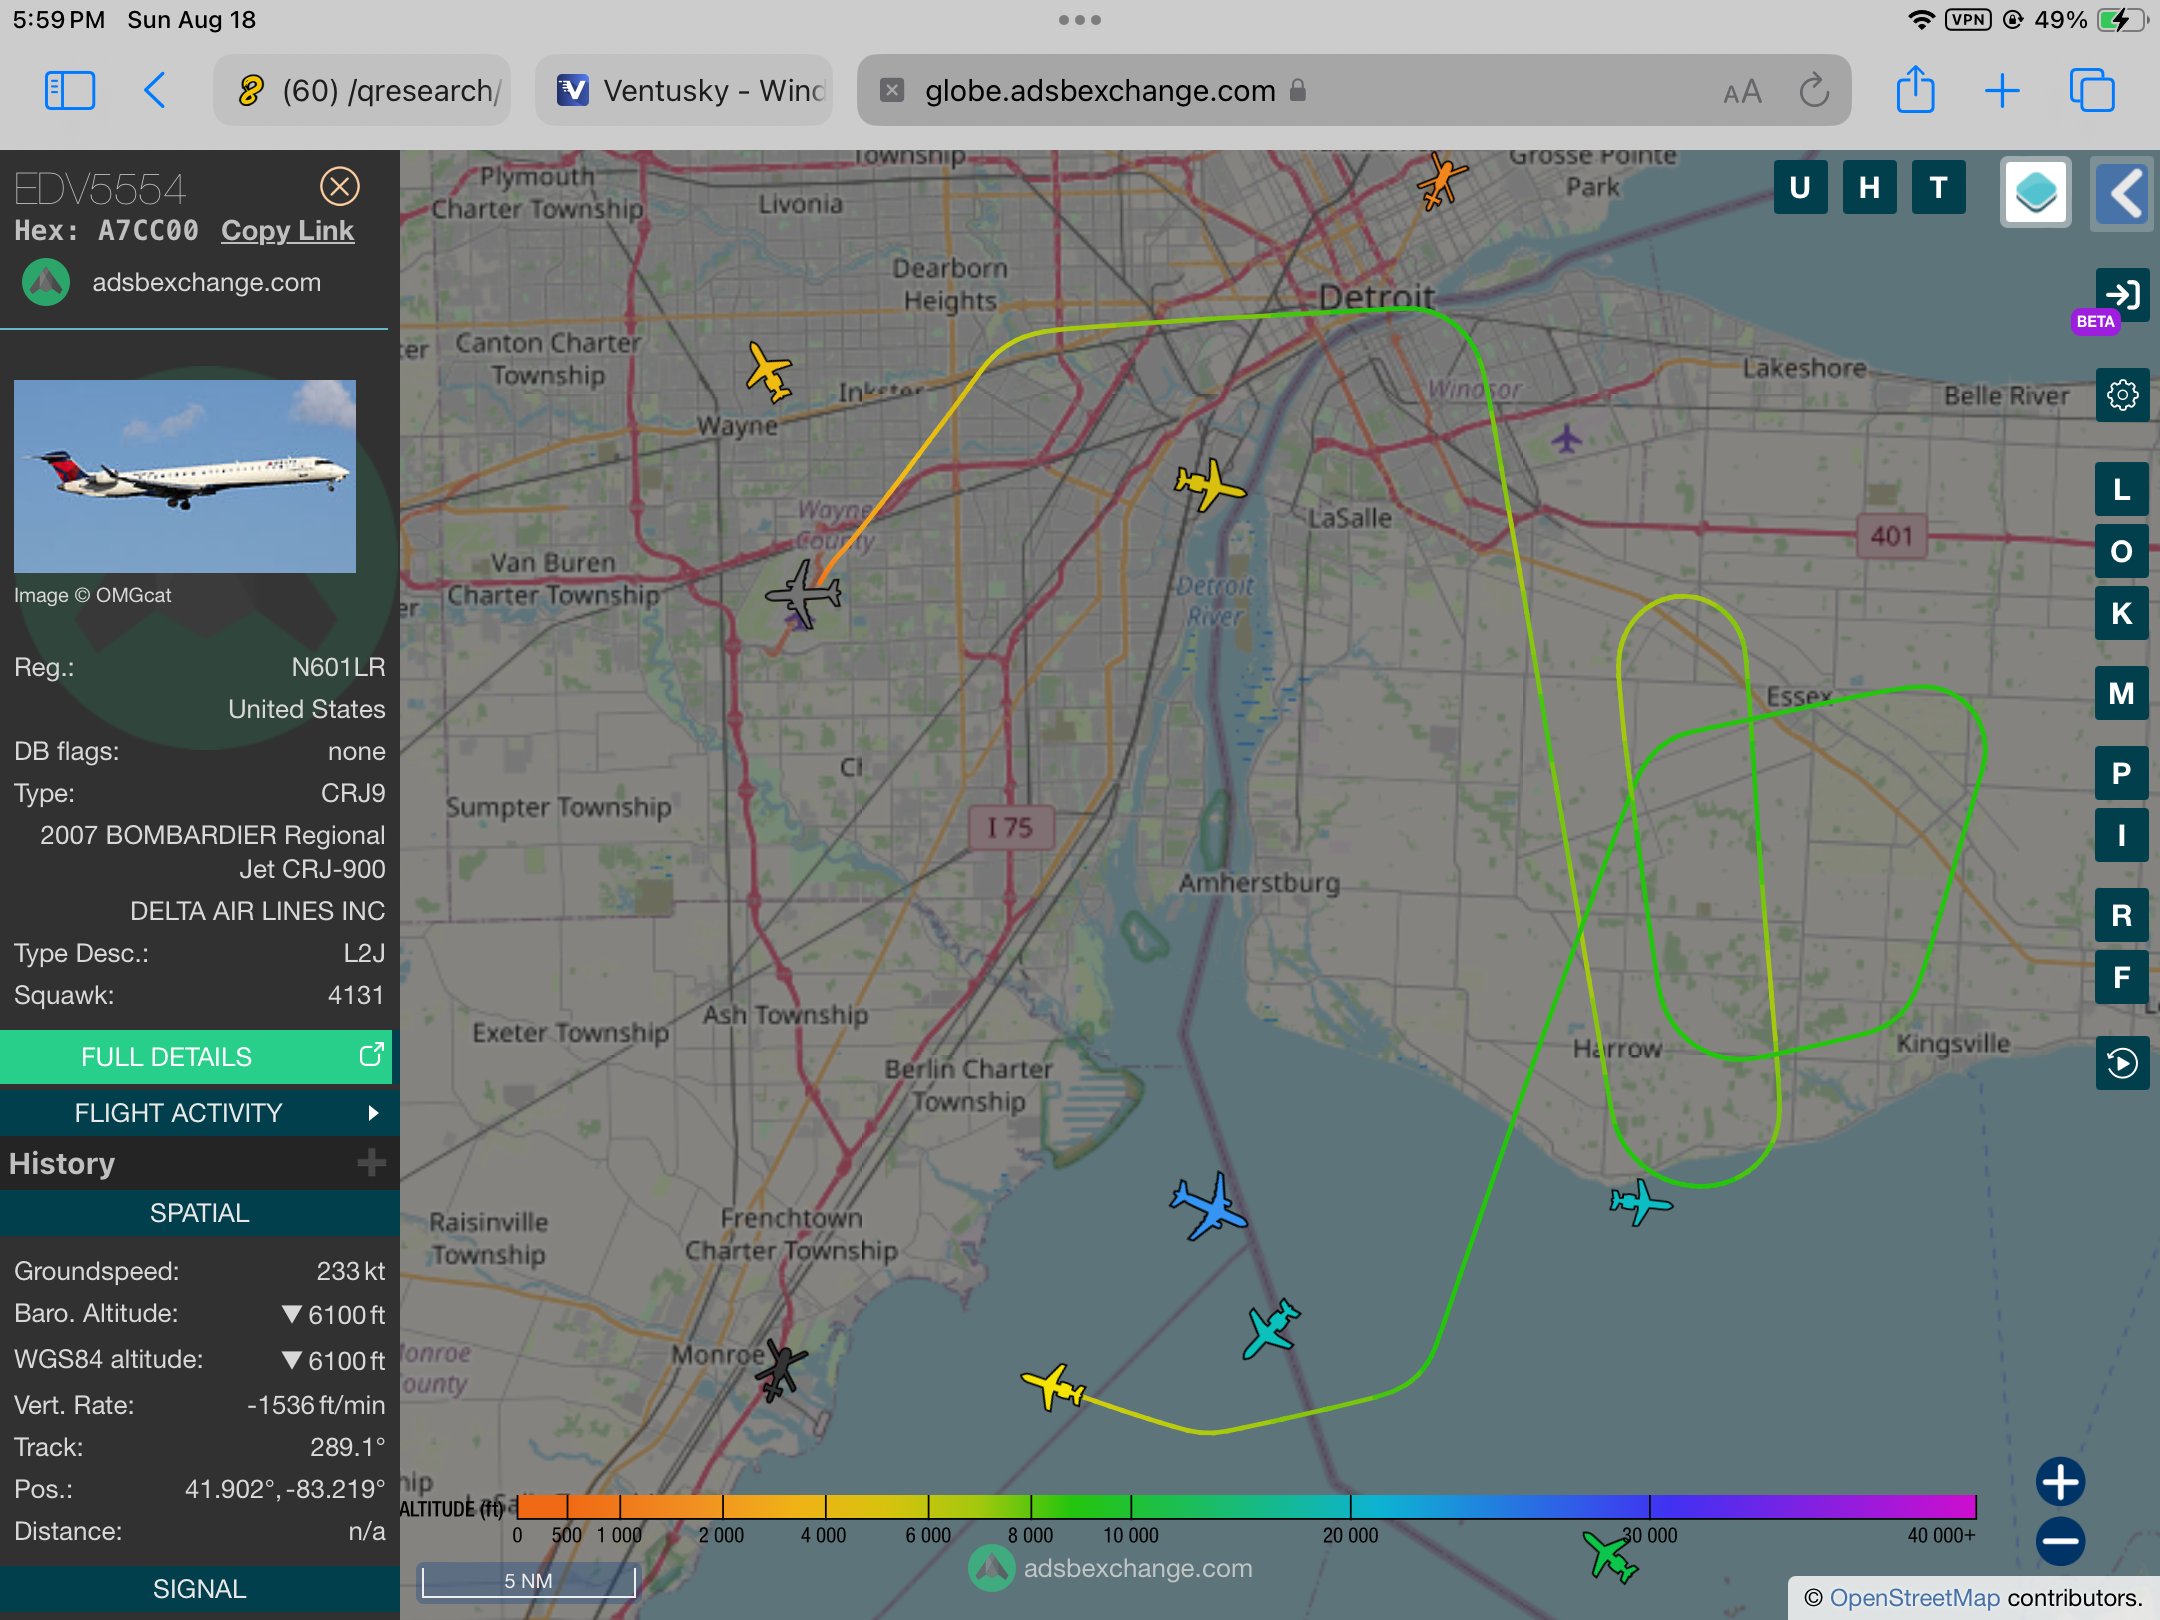Toggle the L labels button

2122,489
